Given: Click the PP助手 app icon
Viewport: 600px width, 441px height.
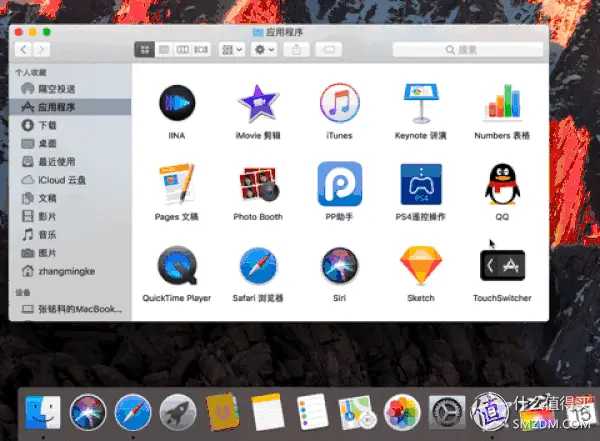Looking at the screenshot, I should click(339, 184).
